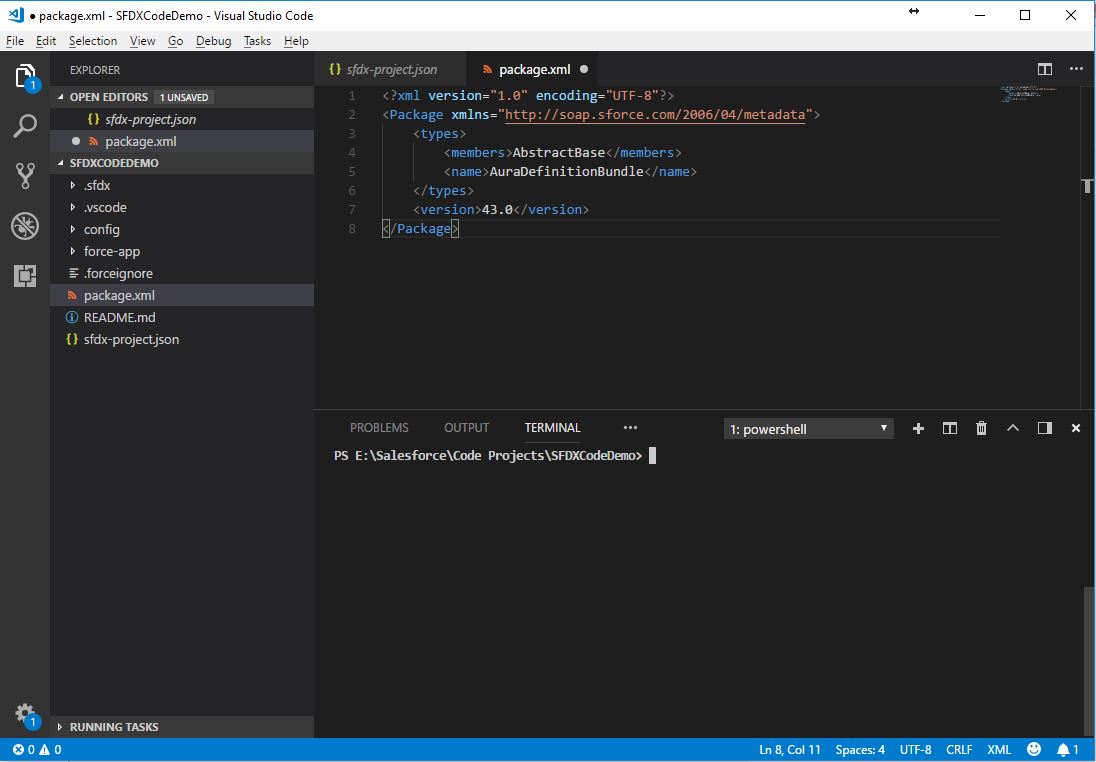1096x762 pixels.
Task: Click the warnings count in status bar
Action: pos(50,749)
